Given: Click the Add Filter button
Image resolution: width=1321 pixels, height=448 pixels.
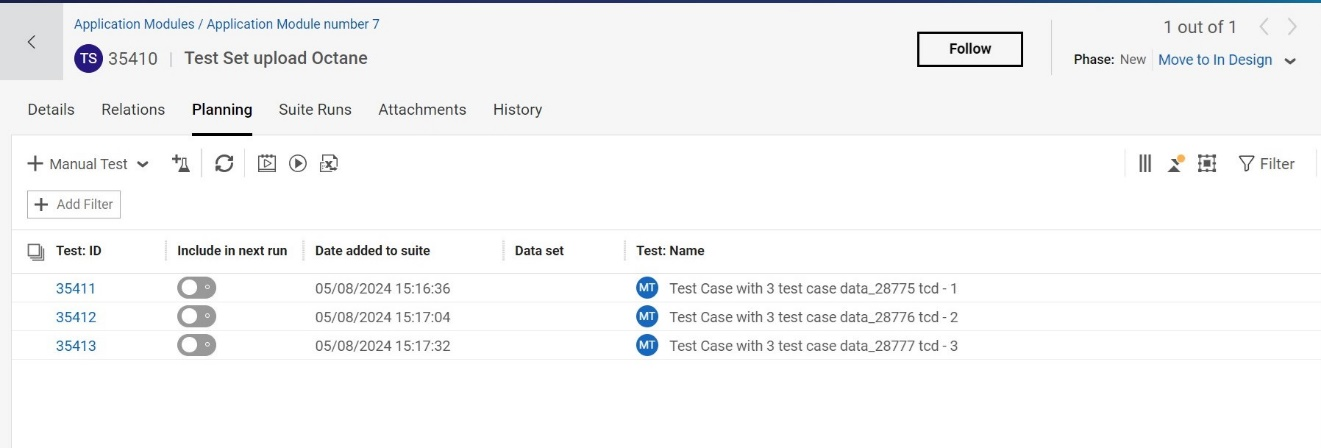Looking at the screenshot, I should [74, 204].
